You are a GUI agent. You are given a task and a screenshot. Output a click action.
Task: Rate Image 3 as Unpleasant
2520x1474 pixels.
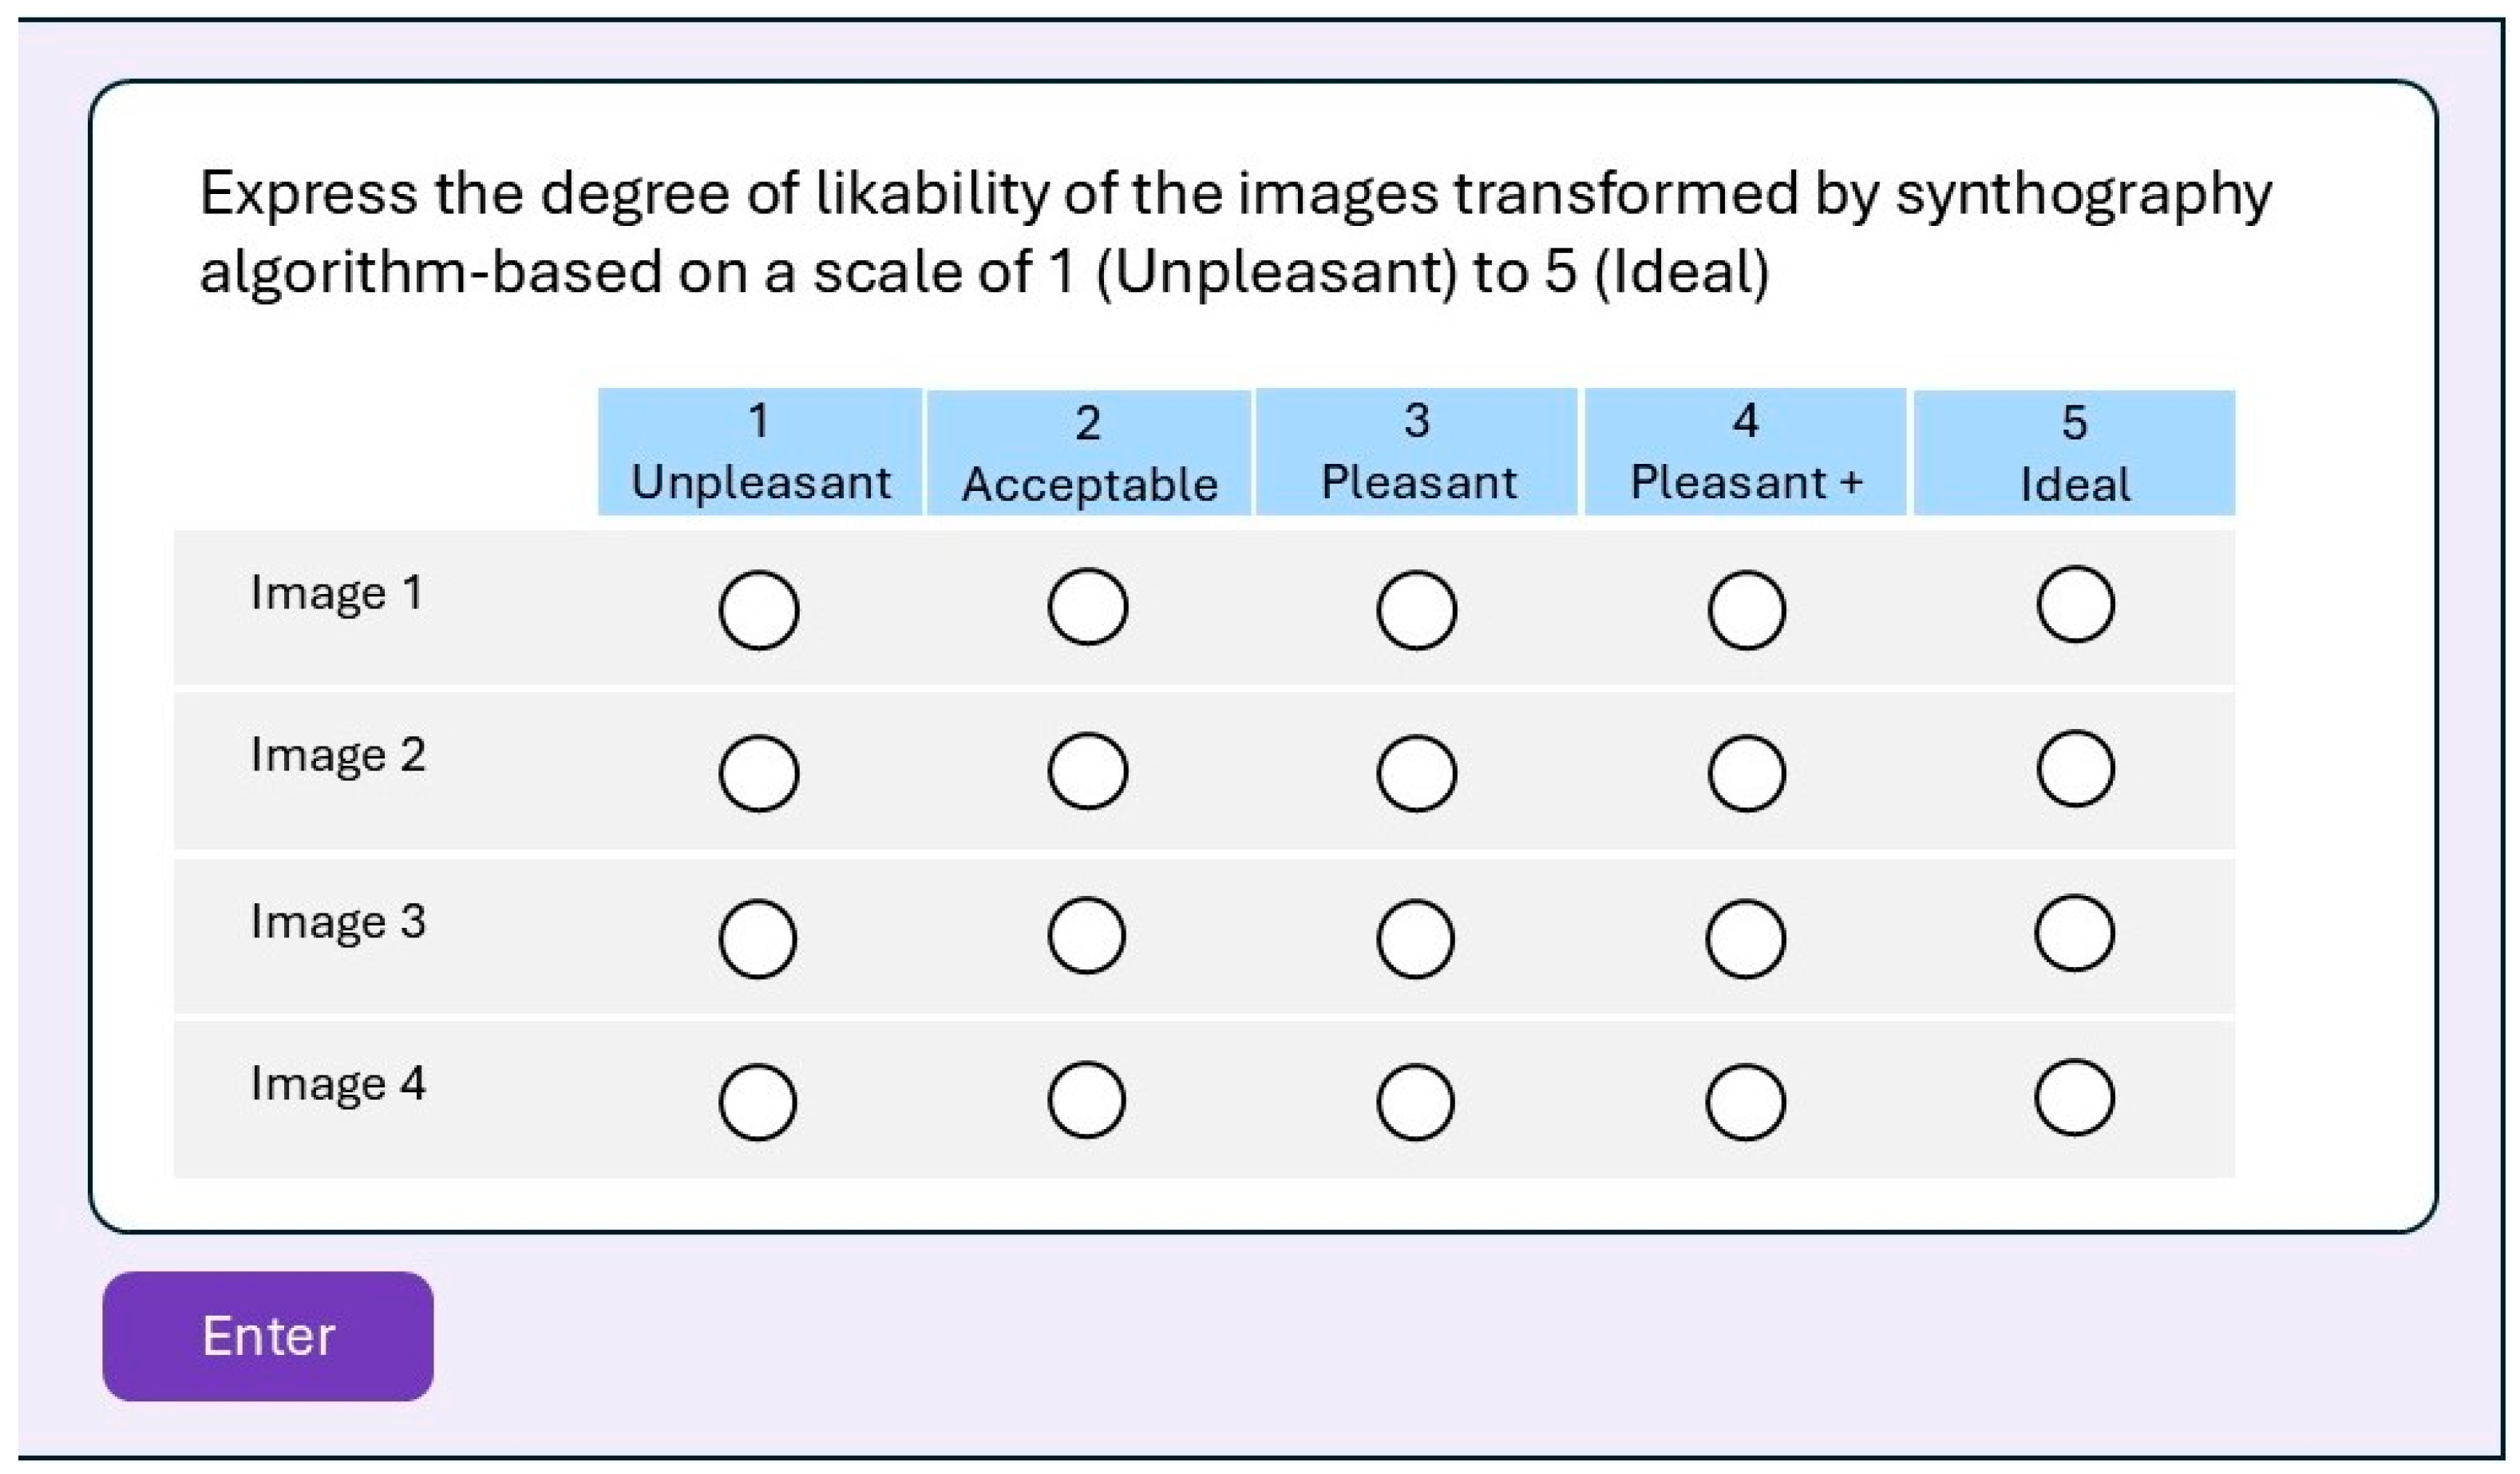[758, 939]
